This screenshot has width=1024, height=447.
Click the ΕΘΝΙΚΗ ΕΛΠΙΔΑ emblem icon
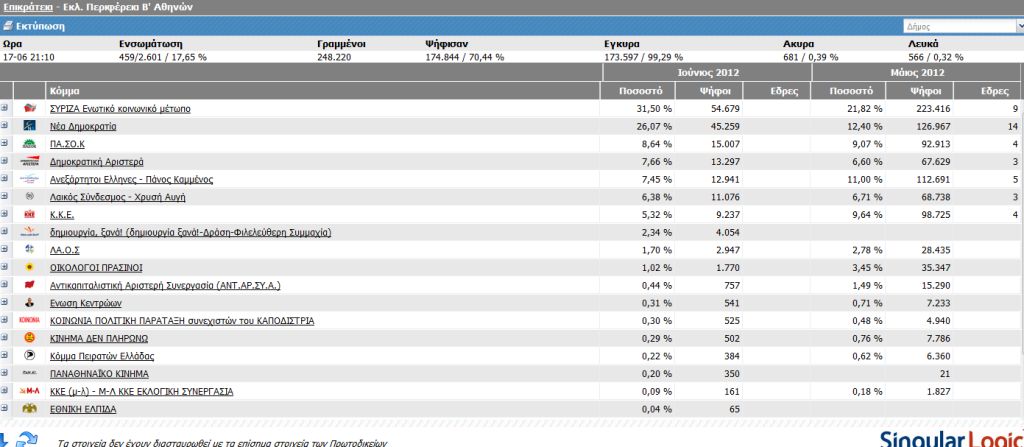pyautogui.click(x=30, y=408)
